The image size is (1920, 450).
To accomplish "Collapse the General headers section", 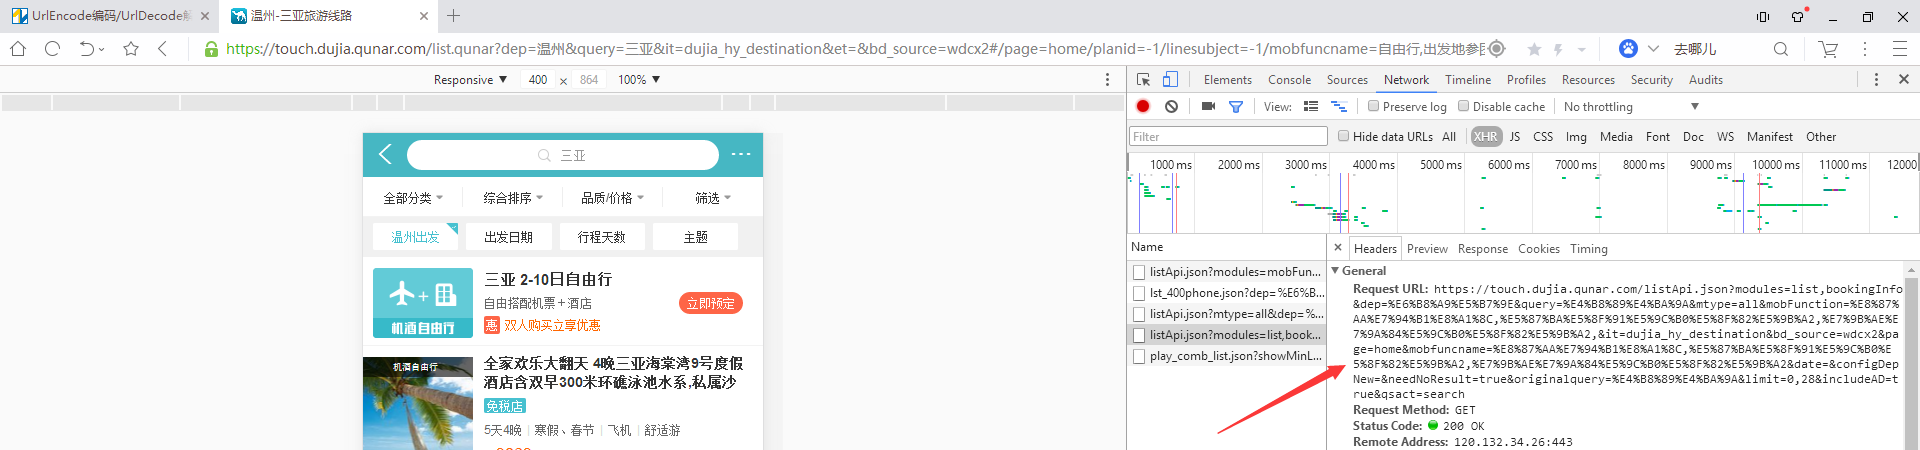I will pos(1336,271).
